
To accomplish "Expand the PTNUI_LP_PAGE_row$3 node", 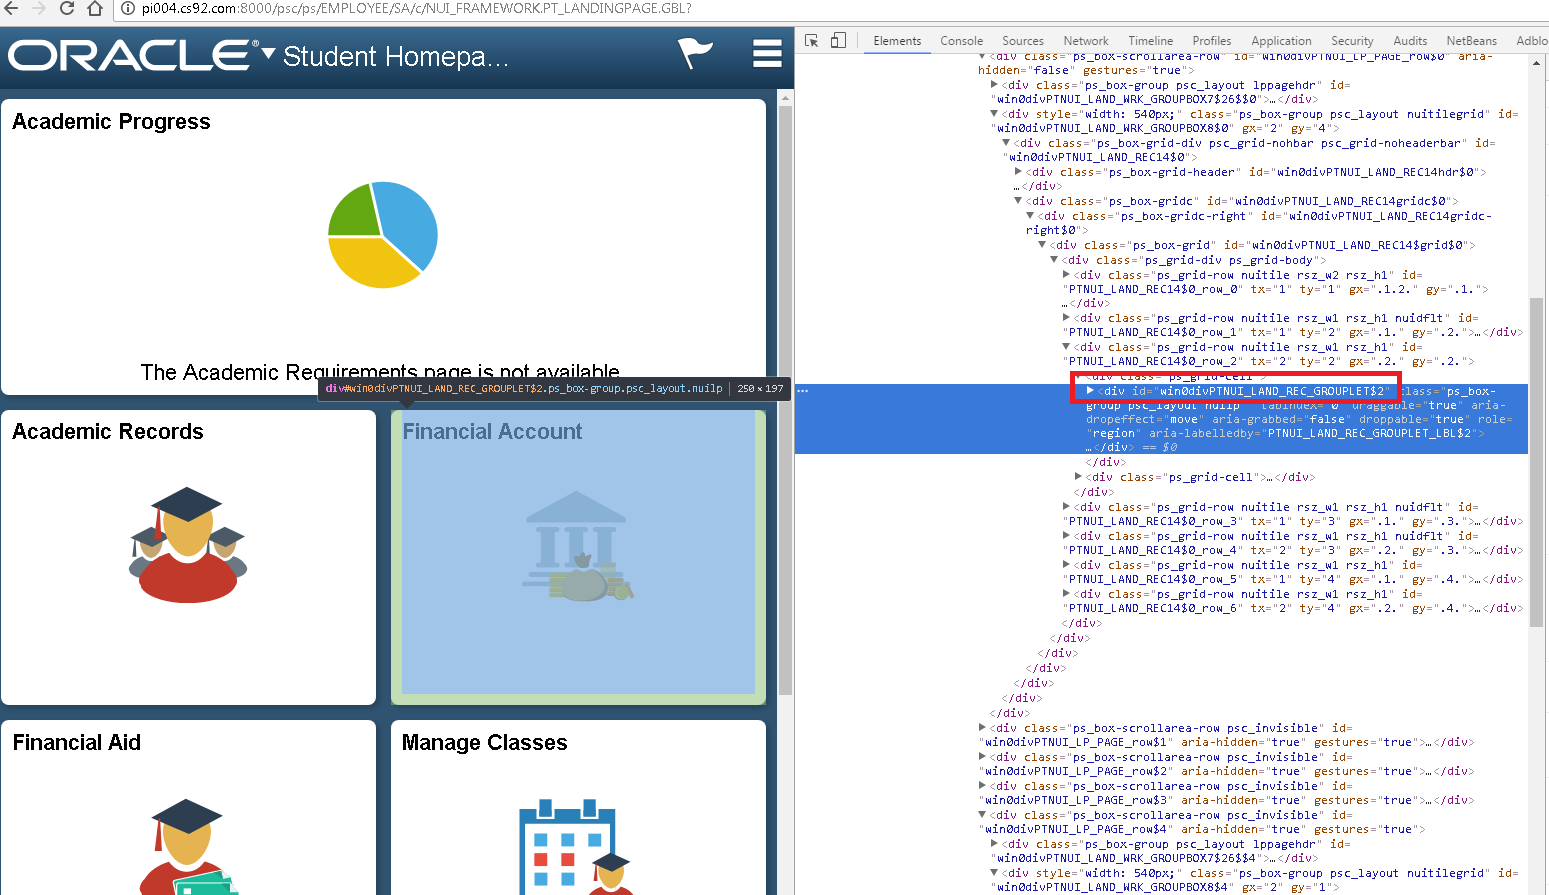I will point(982,786).
